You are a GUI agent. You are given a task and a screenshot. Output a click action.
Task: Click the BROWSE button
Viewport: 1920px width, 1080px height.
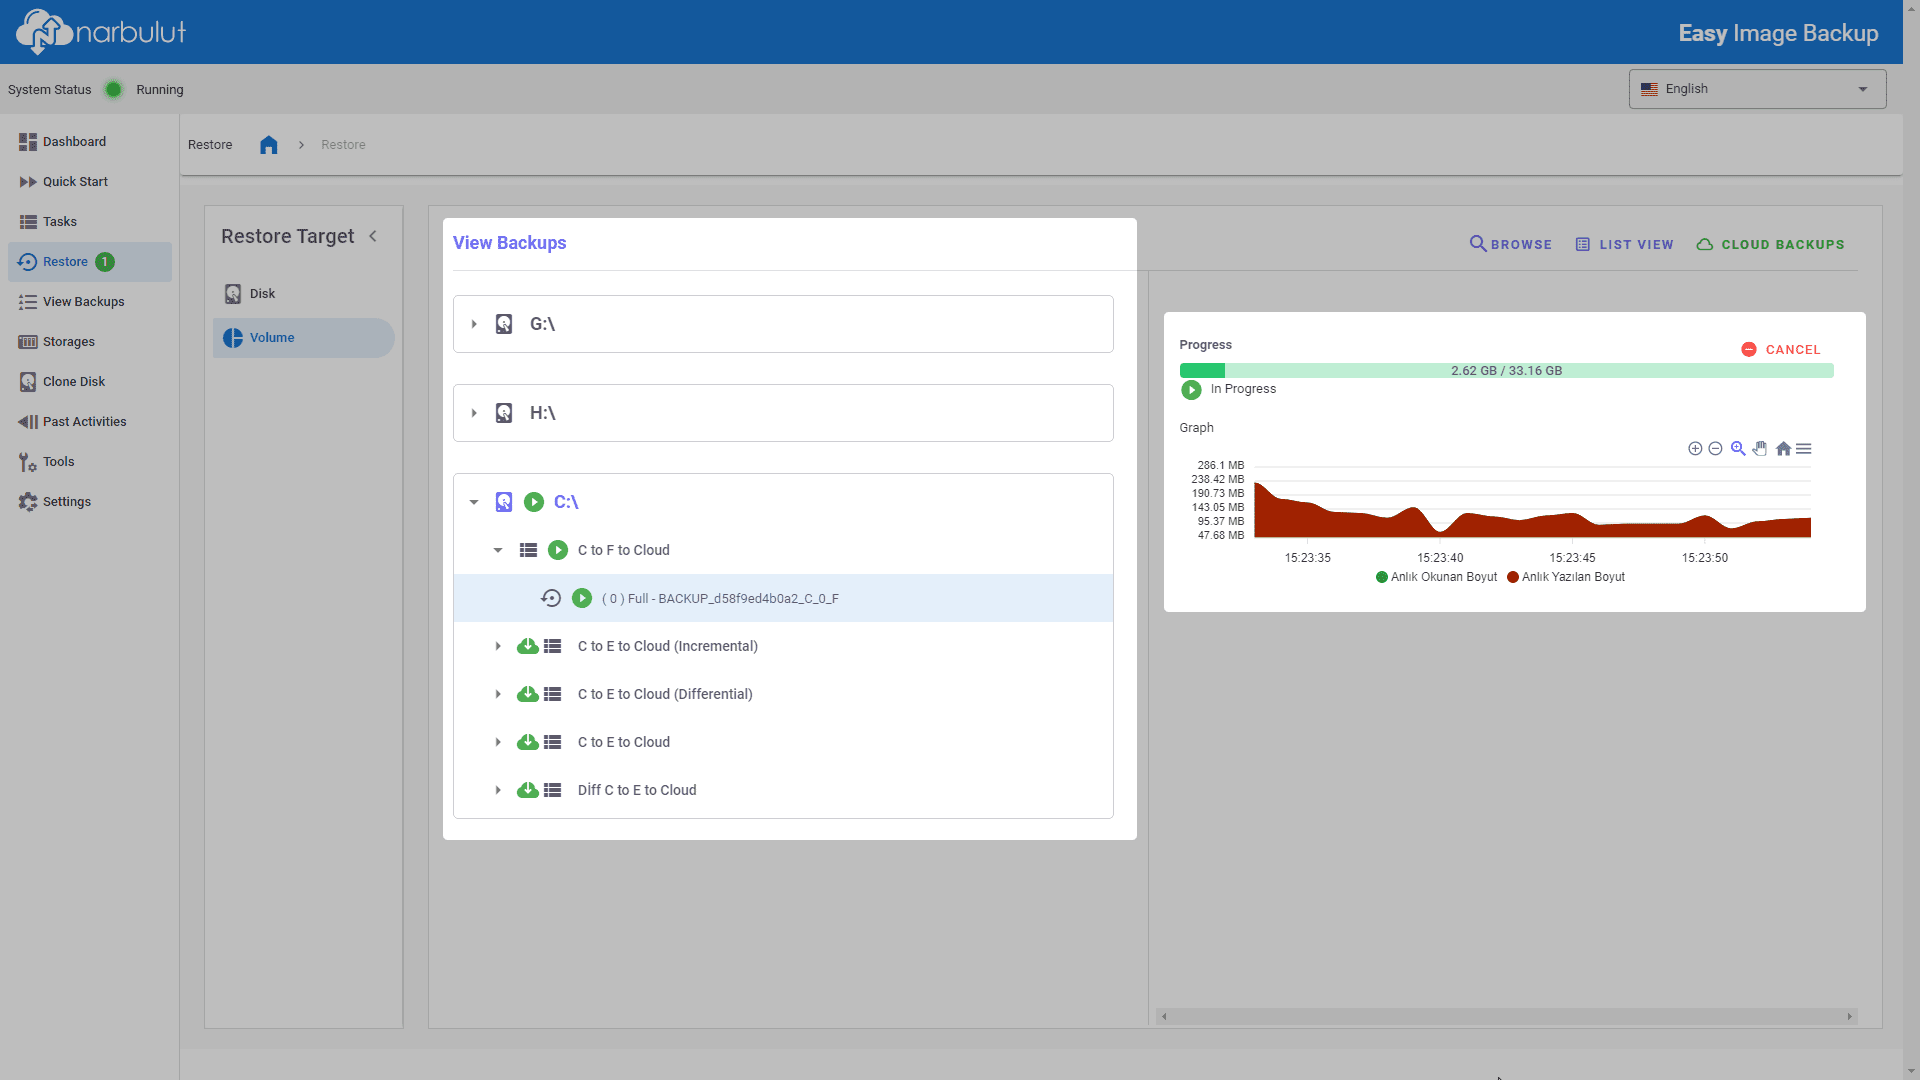pos(1510,244)
